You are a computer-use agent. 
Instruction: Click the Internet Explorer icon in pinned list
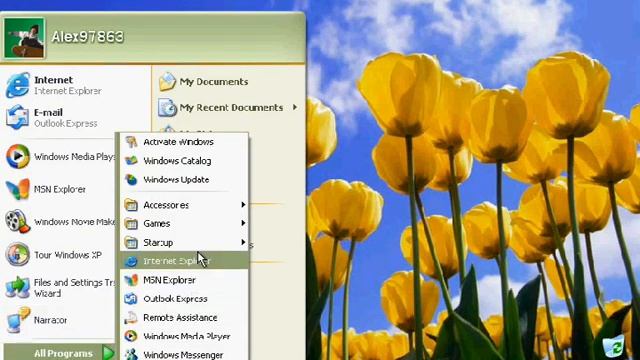tap(18, 85)
